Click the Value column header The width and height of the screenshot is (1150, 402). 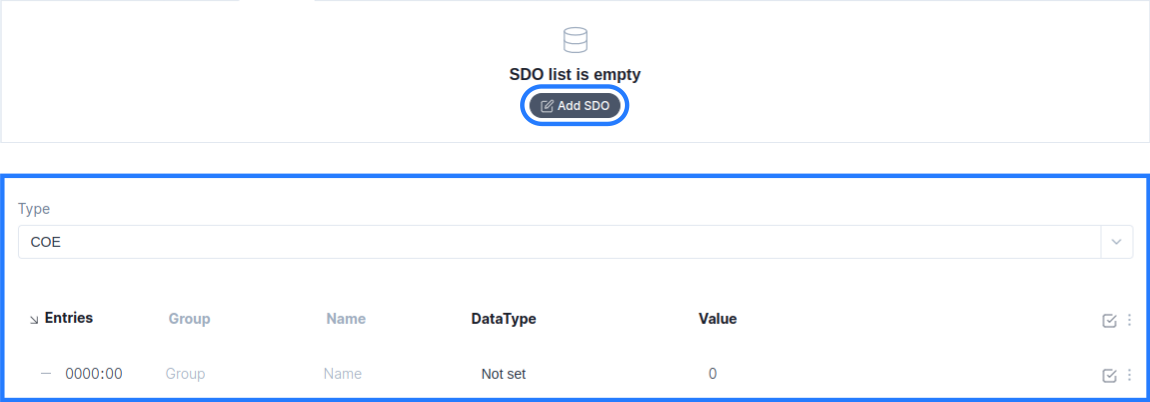[717, 318]
